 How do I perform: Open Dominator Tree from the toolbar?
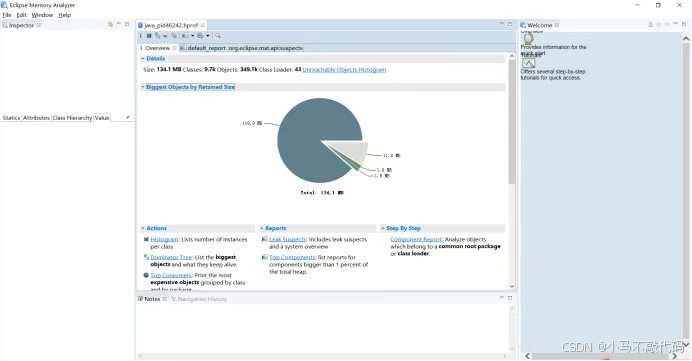click(x=157, y=36)
